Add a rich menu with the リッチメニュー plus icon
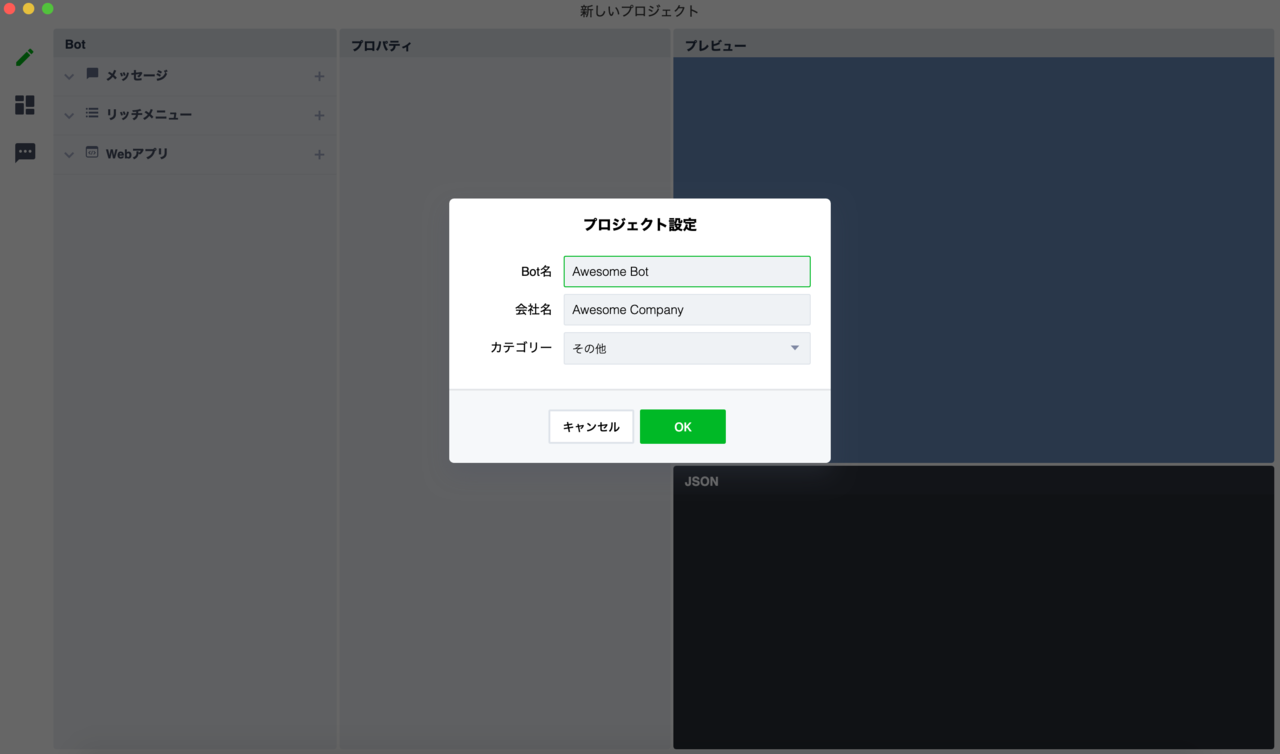The height and width of the screenshot is (754, 1280). (319, 114)
